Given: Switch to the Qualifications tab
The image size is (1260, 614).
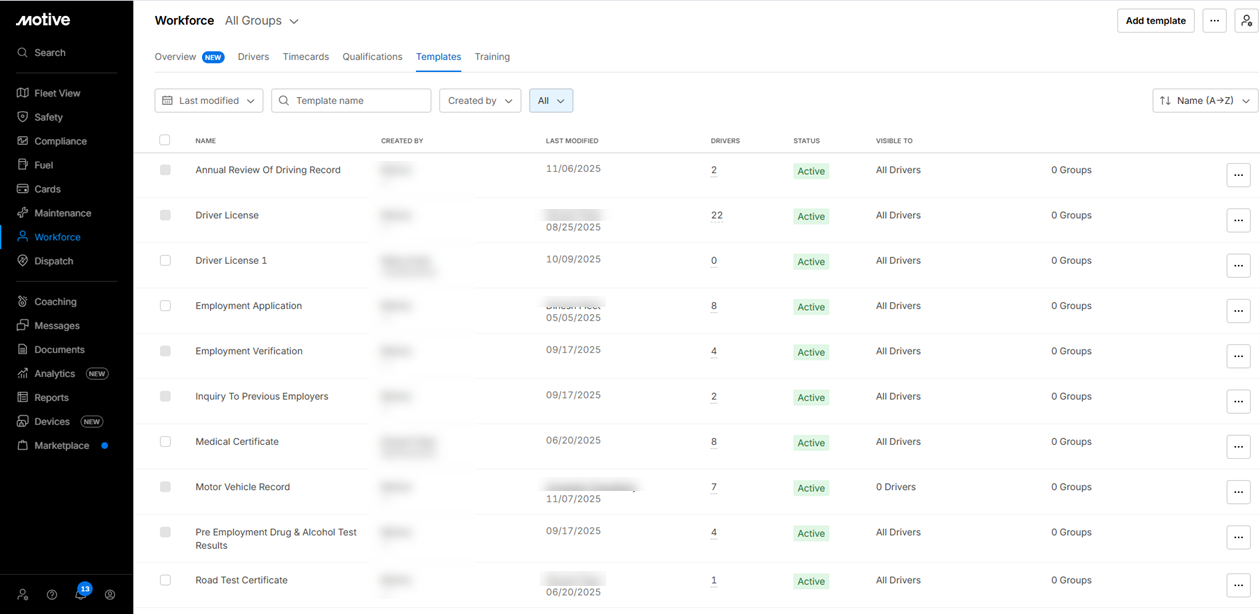Looking at the screenshot, I should 372,57.
